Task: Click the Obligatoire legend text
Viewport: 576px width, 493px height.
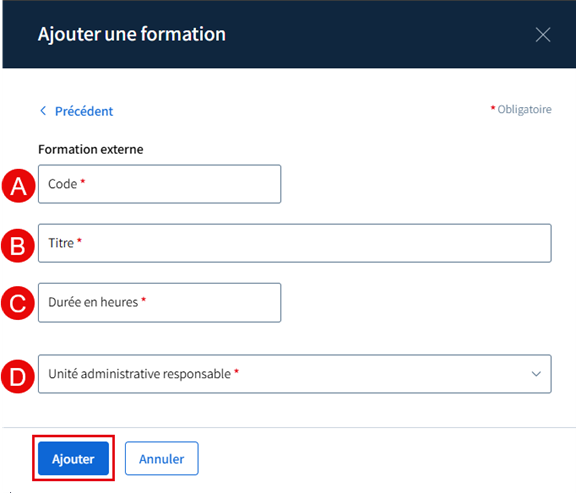Action: coord(524,109)
